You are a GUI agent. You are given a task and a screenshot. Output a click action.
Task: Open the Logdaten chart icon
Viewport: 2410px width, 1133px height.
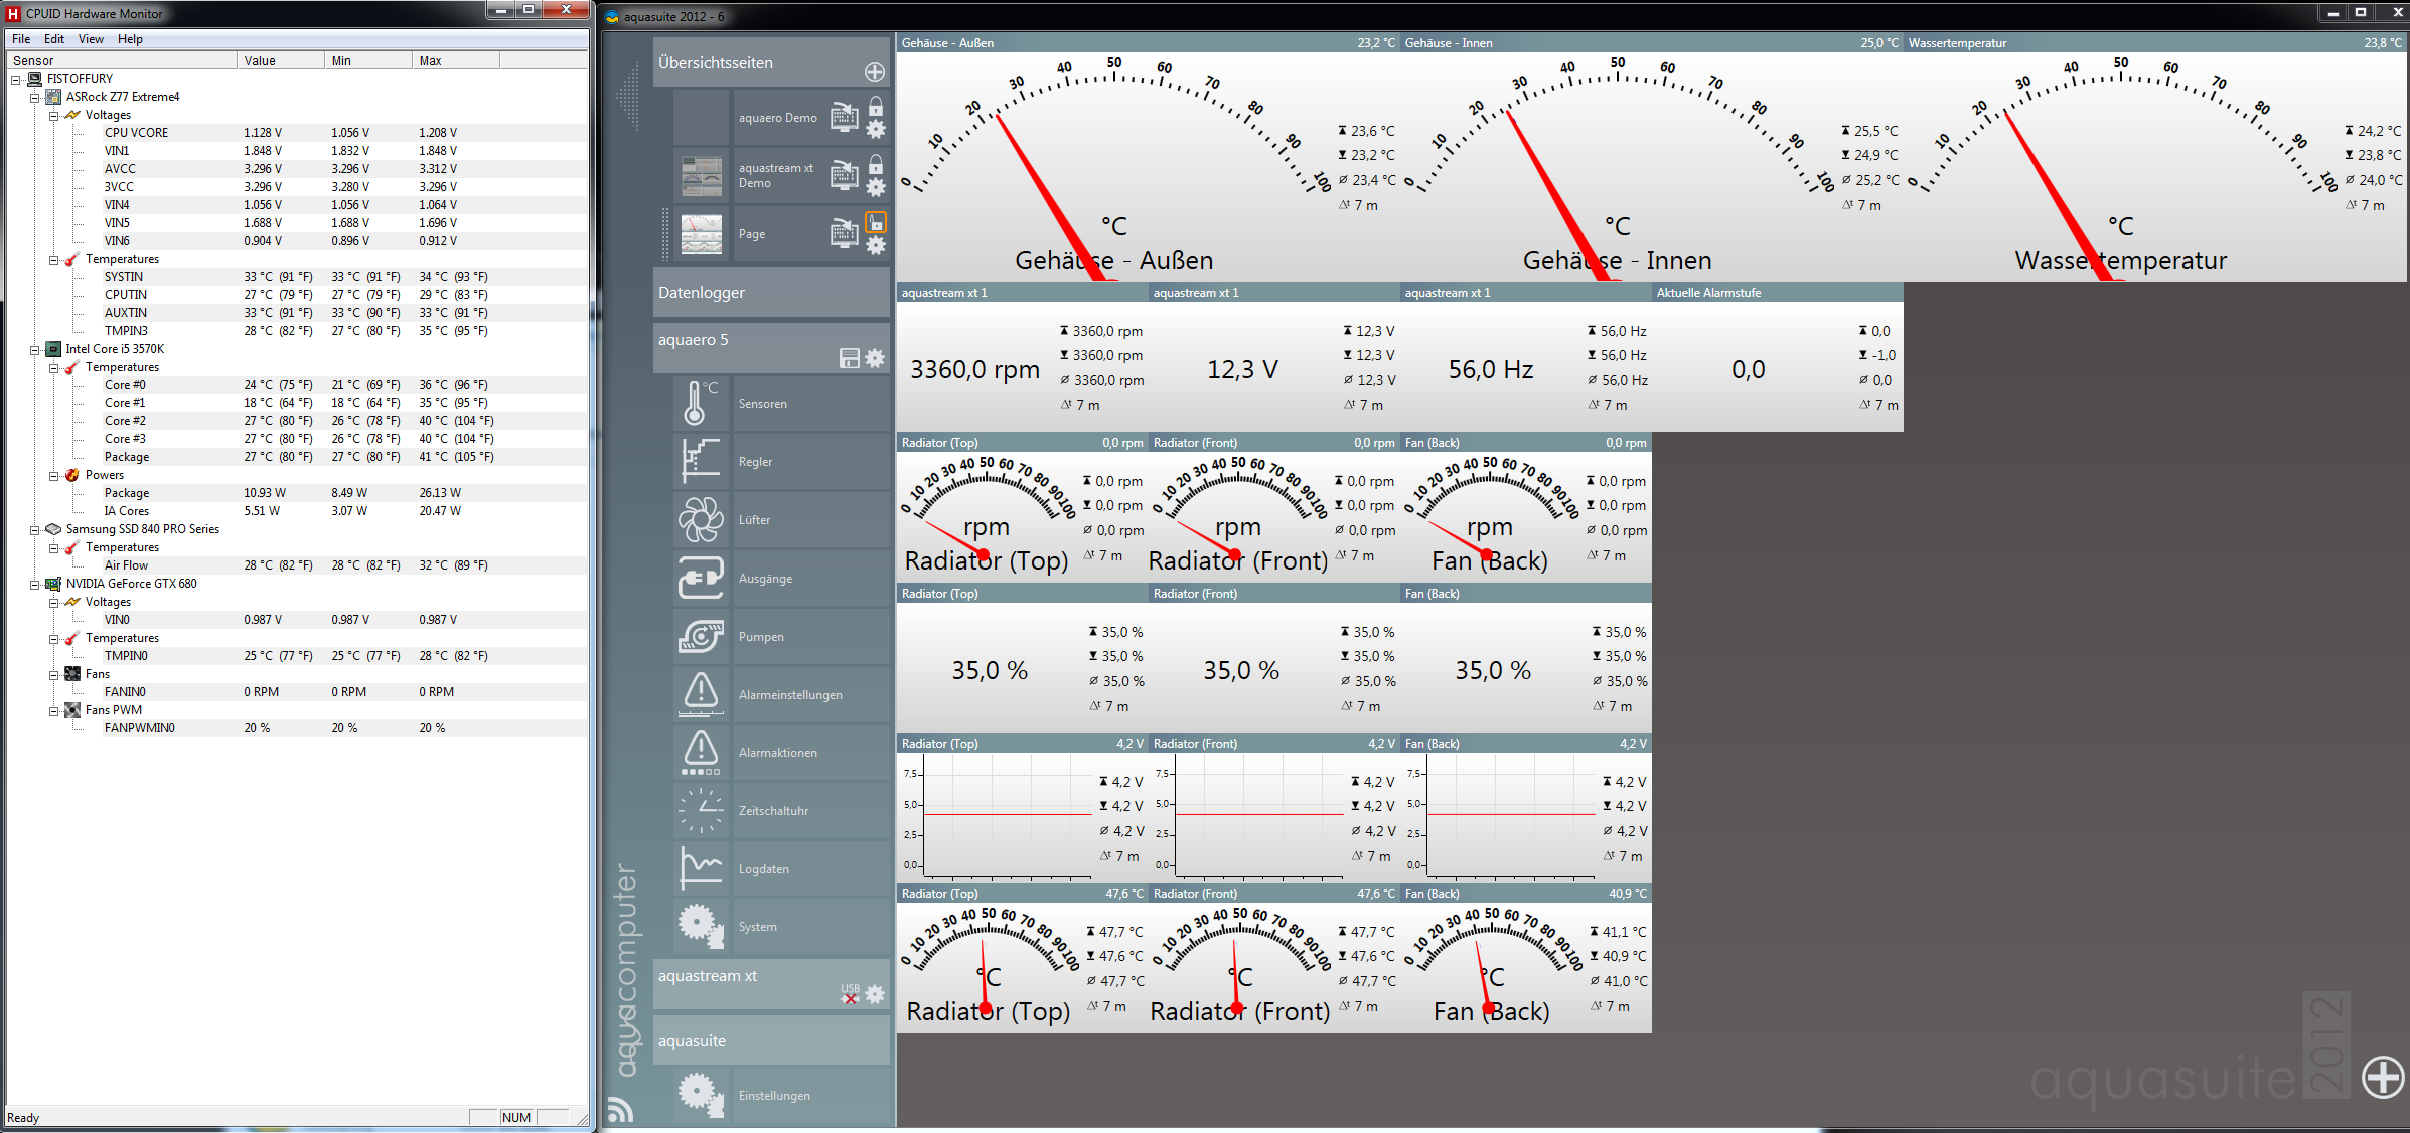pyautogui.click(x=701, y=868)
